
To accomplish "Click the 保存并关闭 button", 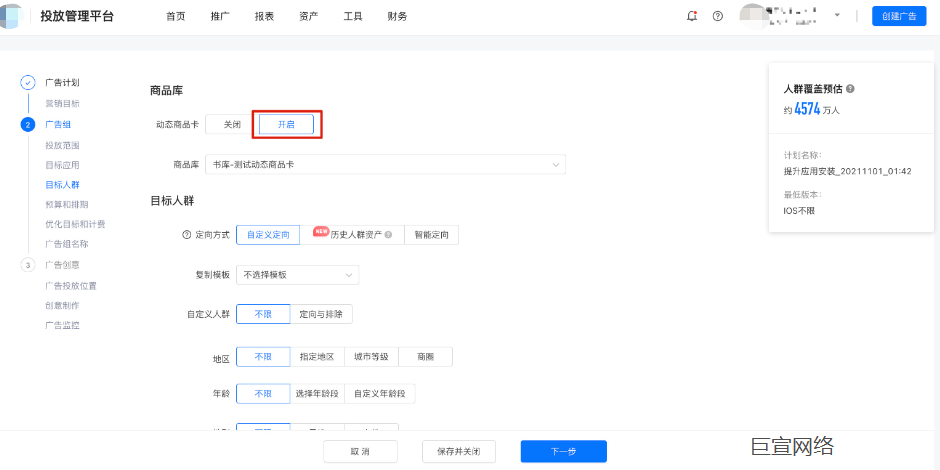I will coord(459,451).
